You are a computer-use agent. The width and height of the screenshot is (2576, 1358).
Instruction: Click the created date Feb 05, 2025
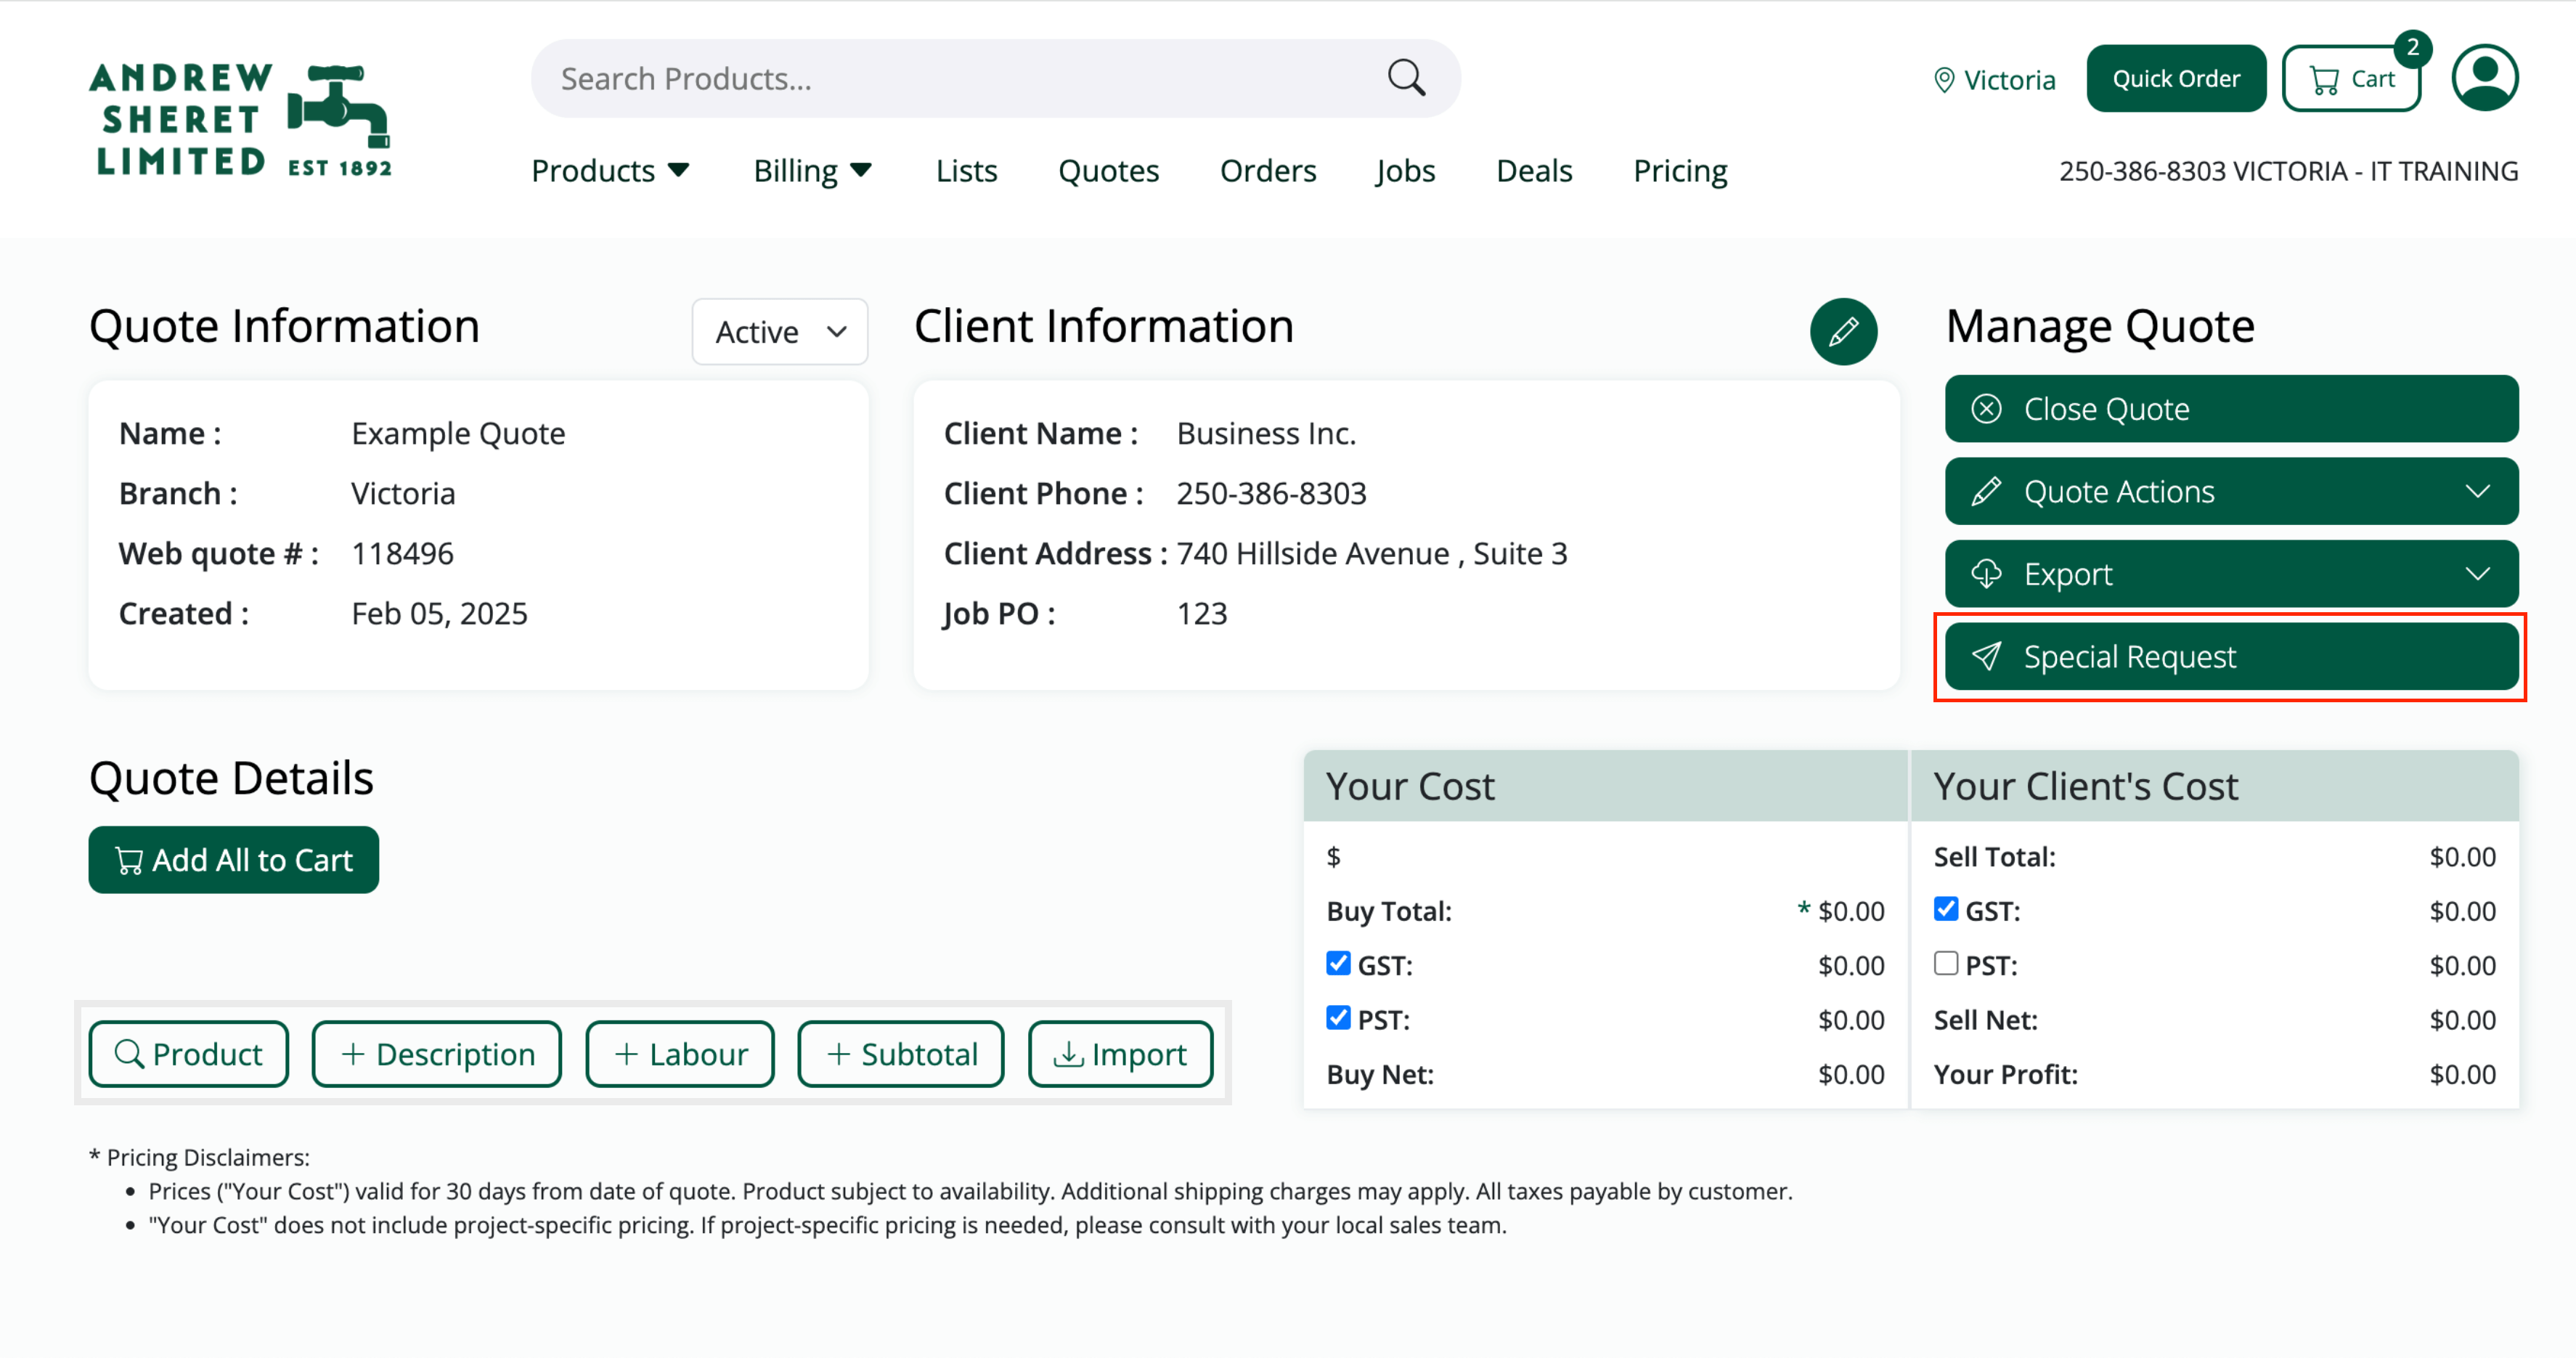tap(439, 613)
